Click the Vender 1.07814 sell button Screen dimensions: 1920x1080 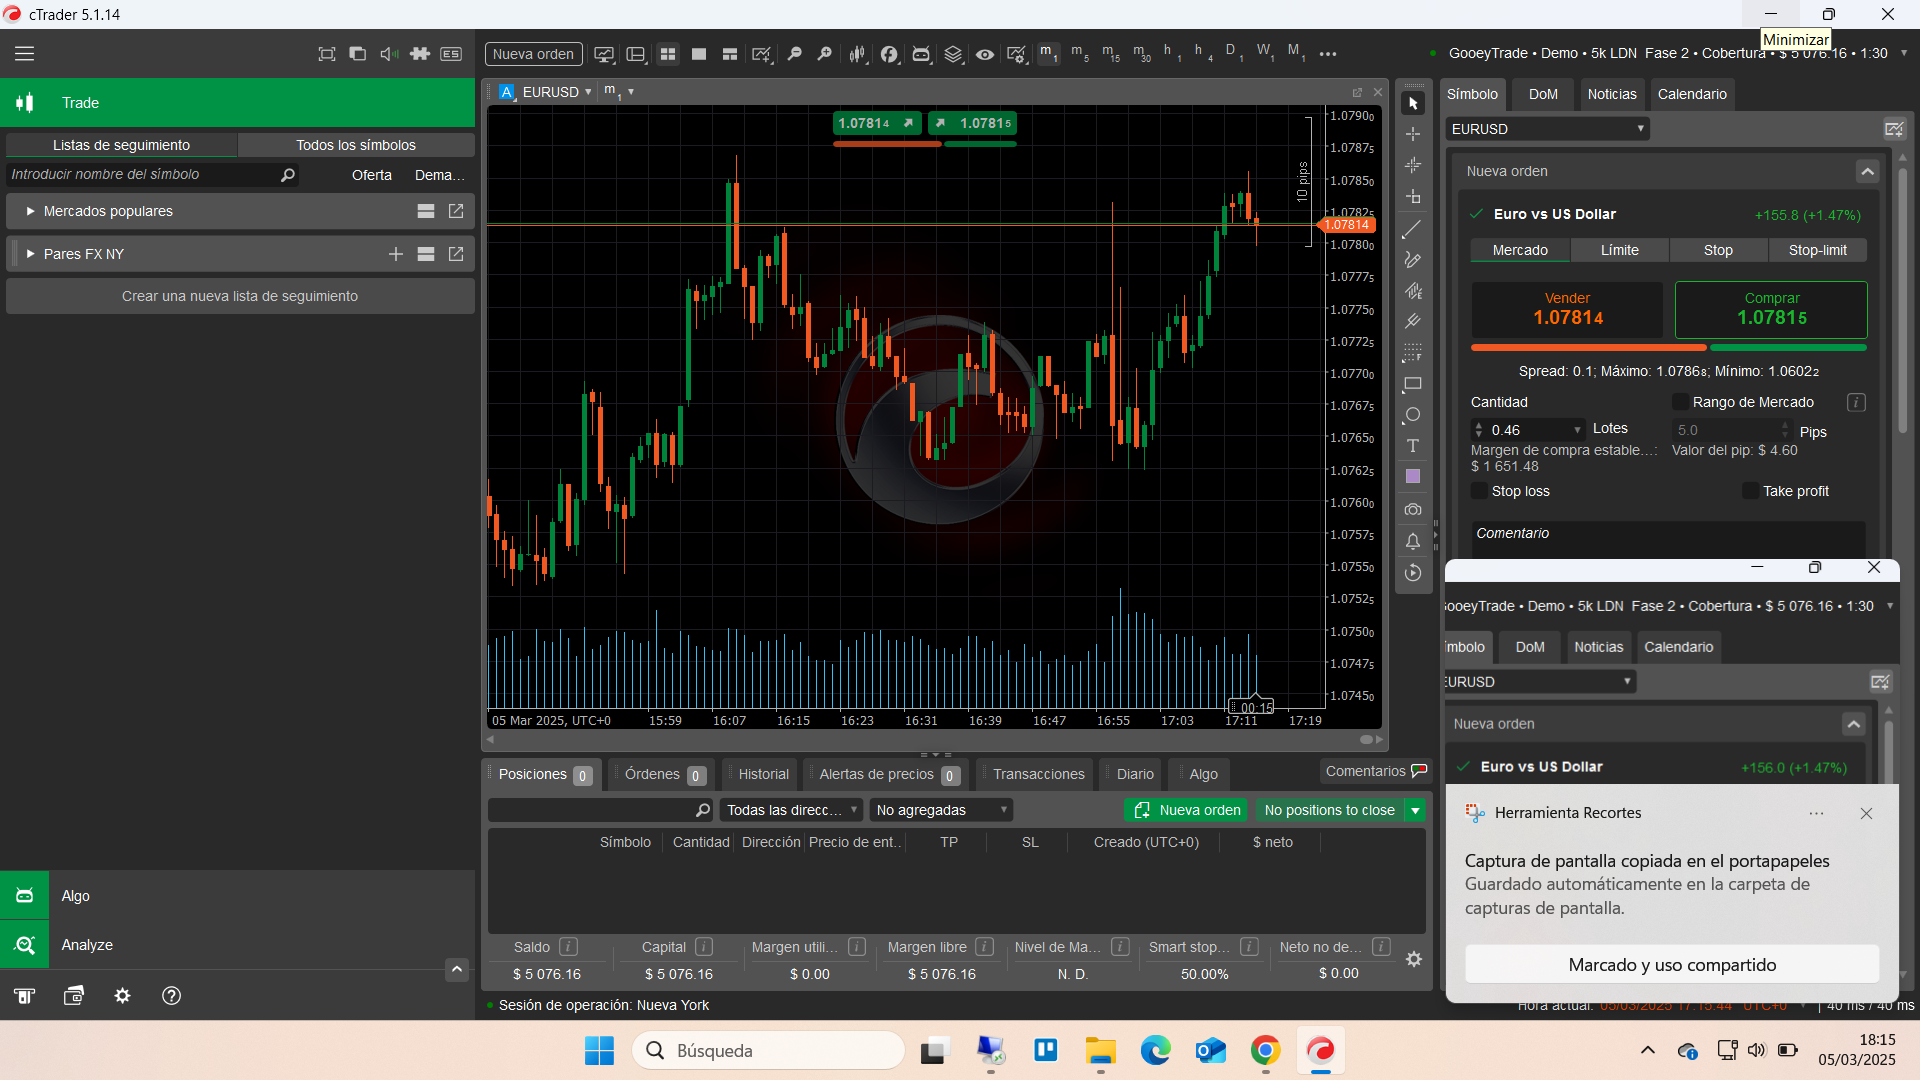[1567, 309]
